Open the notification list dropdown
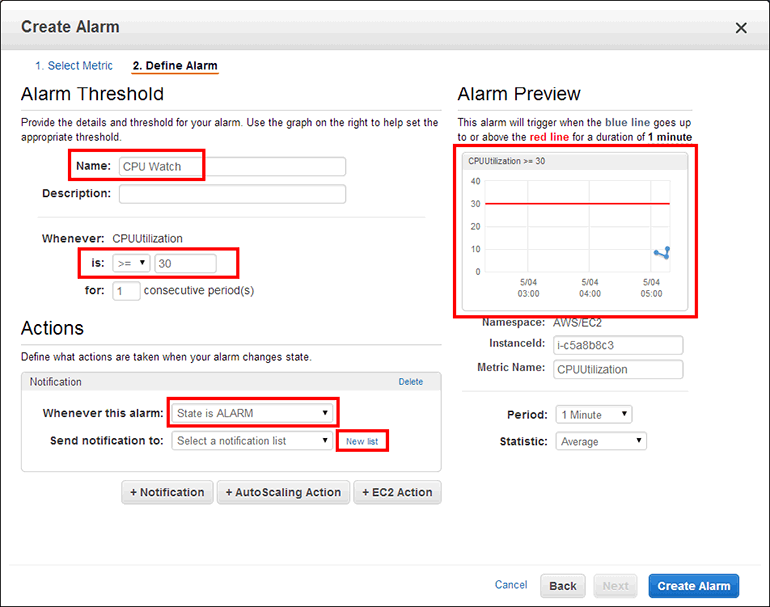Screen dimensions: 770x607 tap(252, 441)
